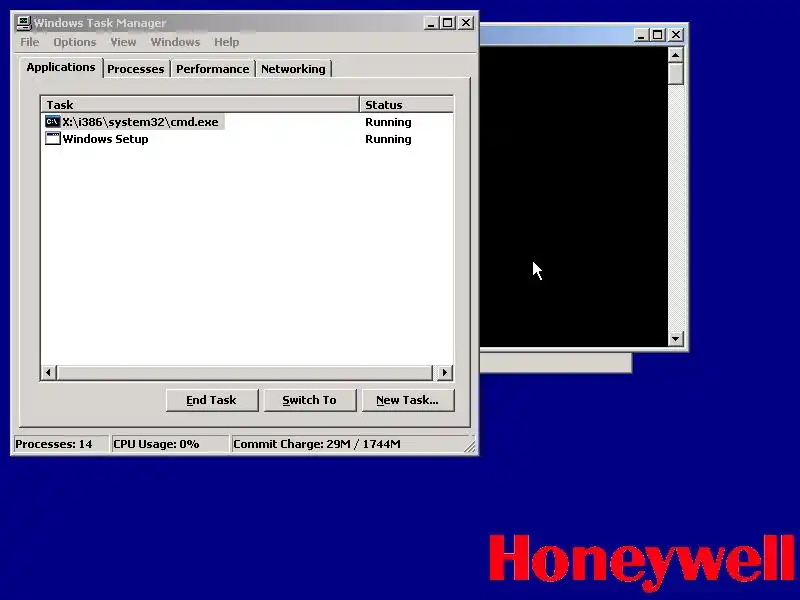Click the Task Manager title bar icon
The height and width of the screenshot is (600, 800).
click(23, 23)
